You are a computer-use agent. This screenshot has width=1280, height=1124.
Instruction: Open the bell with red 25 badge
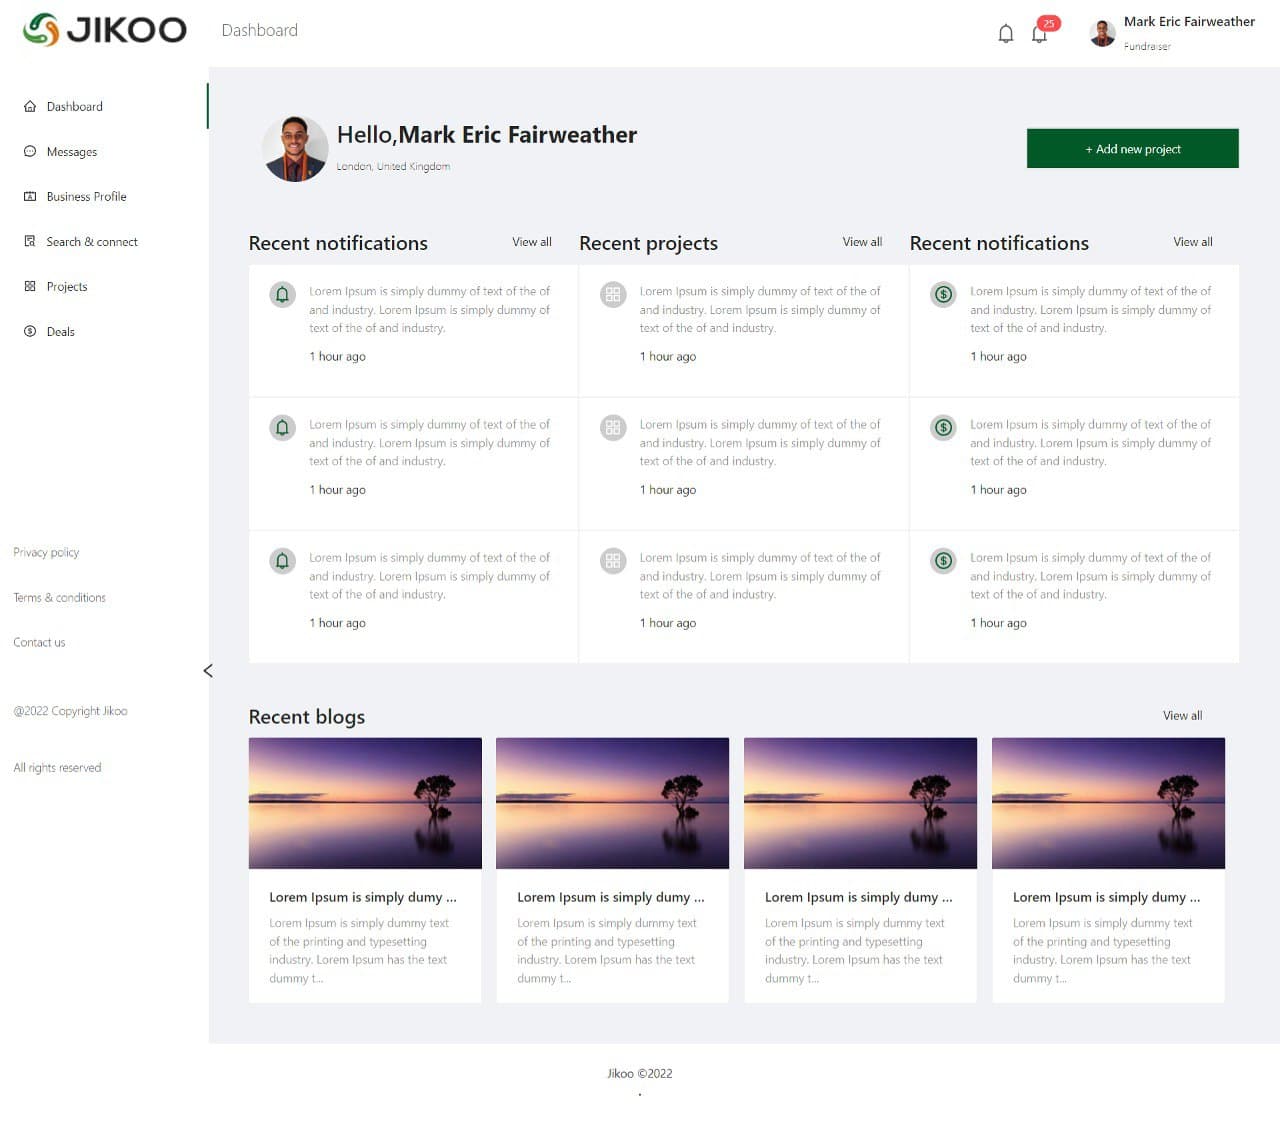(x=1040, y=34)
